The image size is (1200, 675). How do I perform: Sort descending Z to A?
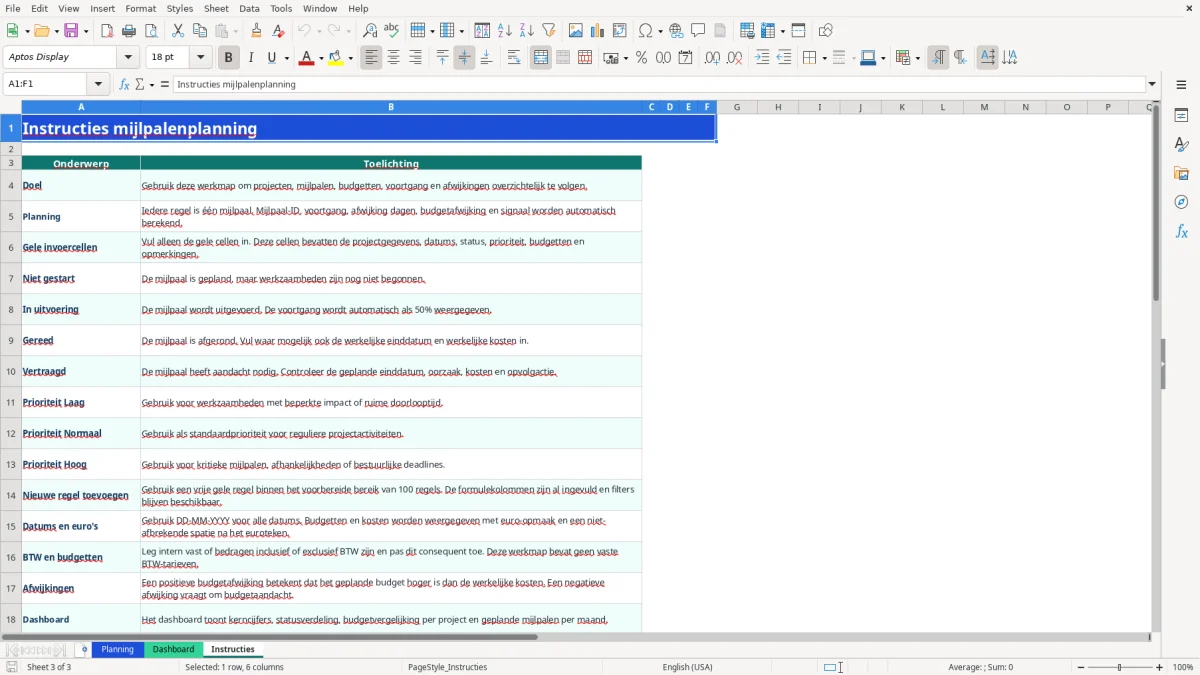[527, 31]
